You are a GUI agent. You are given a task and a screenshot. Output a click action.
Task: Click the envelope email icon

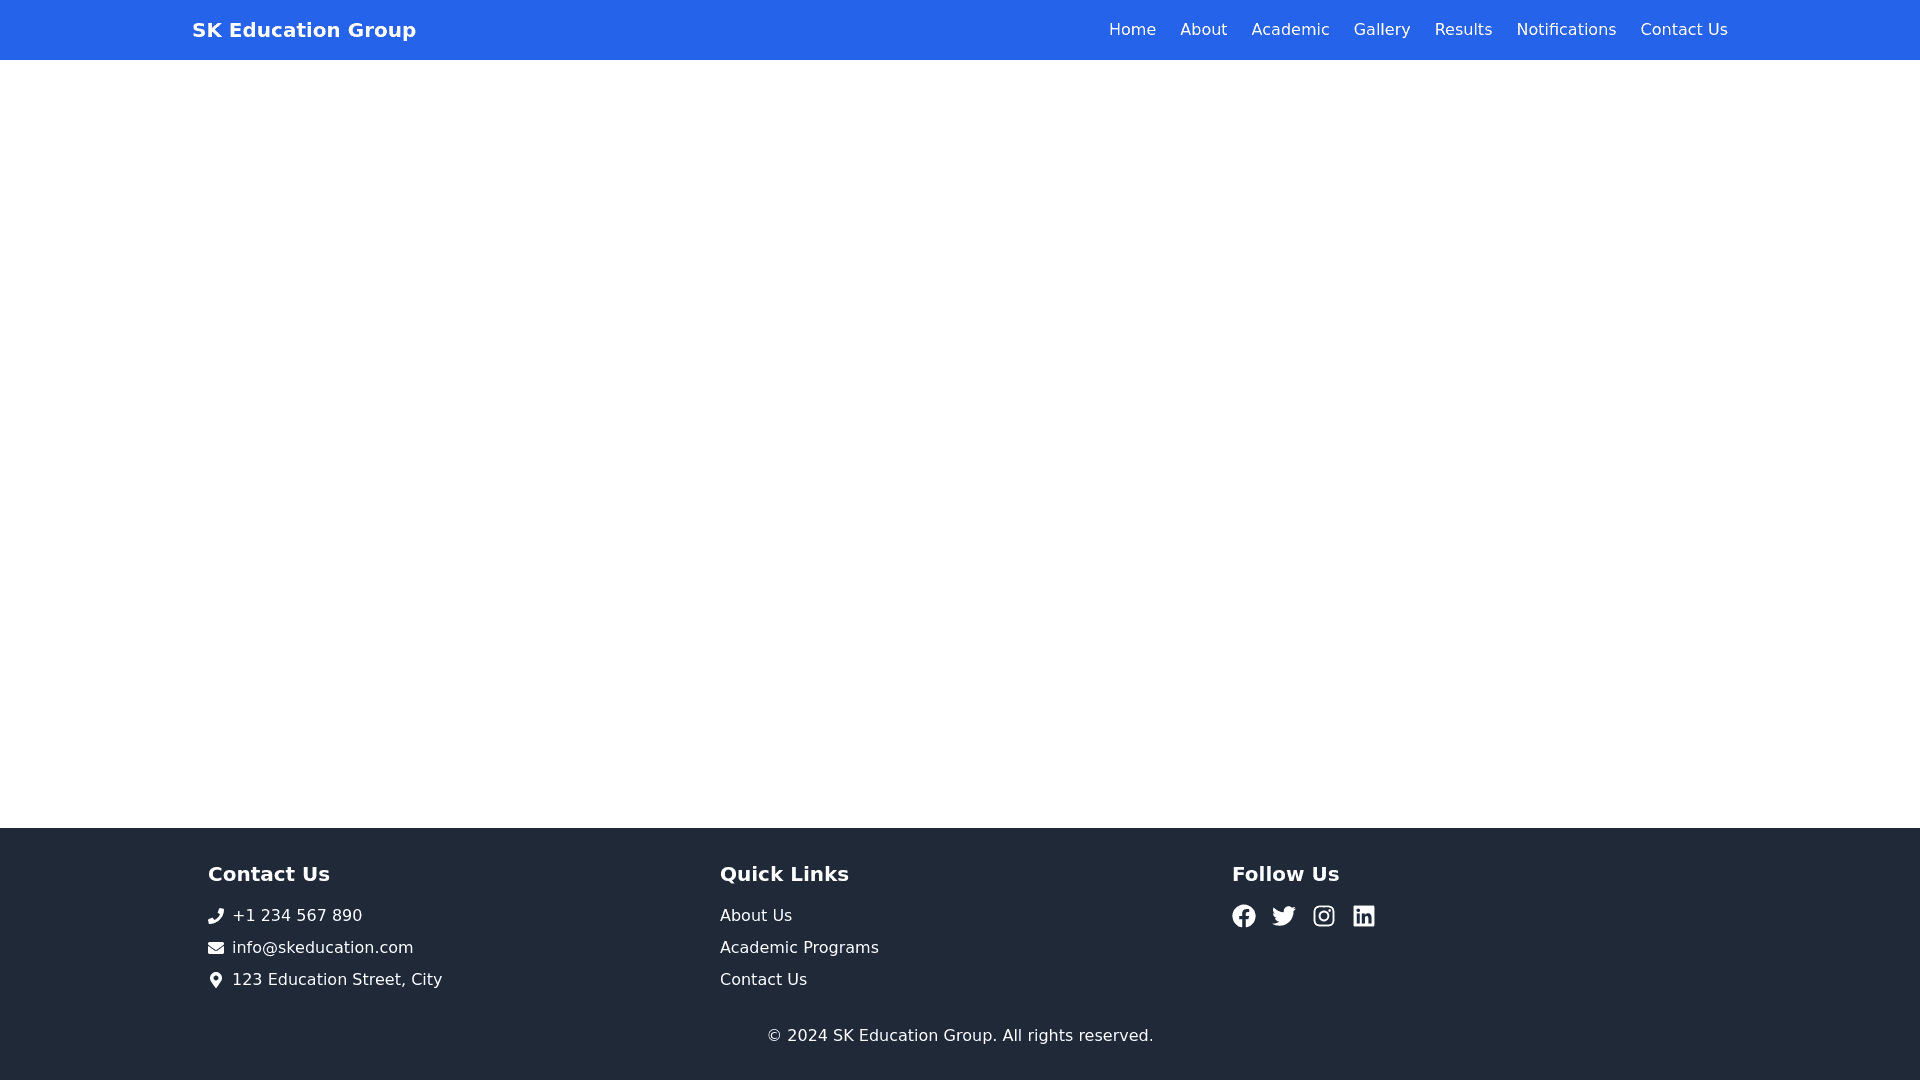point(216,948)
